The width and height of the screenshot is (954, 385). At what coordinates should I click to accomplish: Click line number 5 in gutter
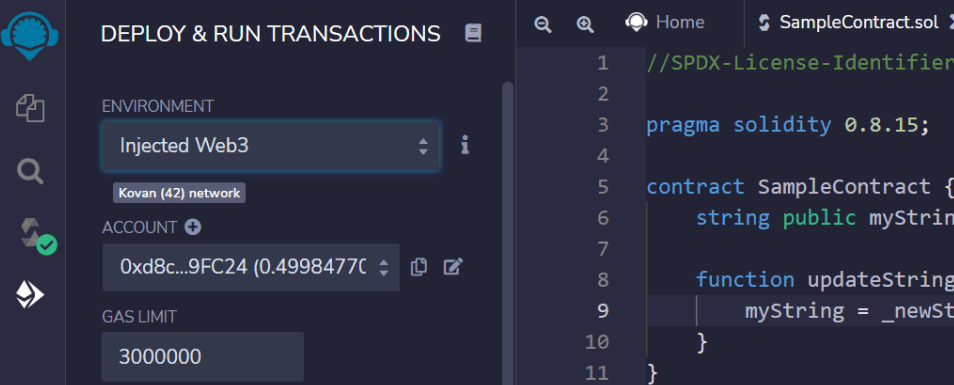click(602, 187)
